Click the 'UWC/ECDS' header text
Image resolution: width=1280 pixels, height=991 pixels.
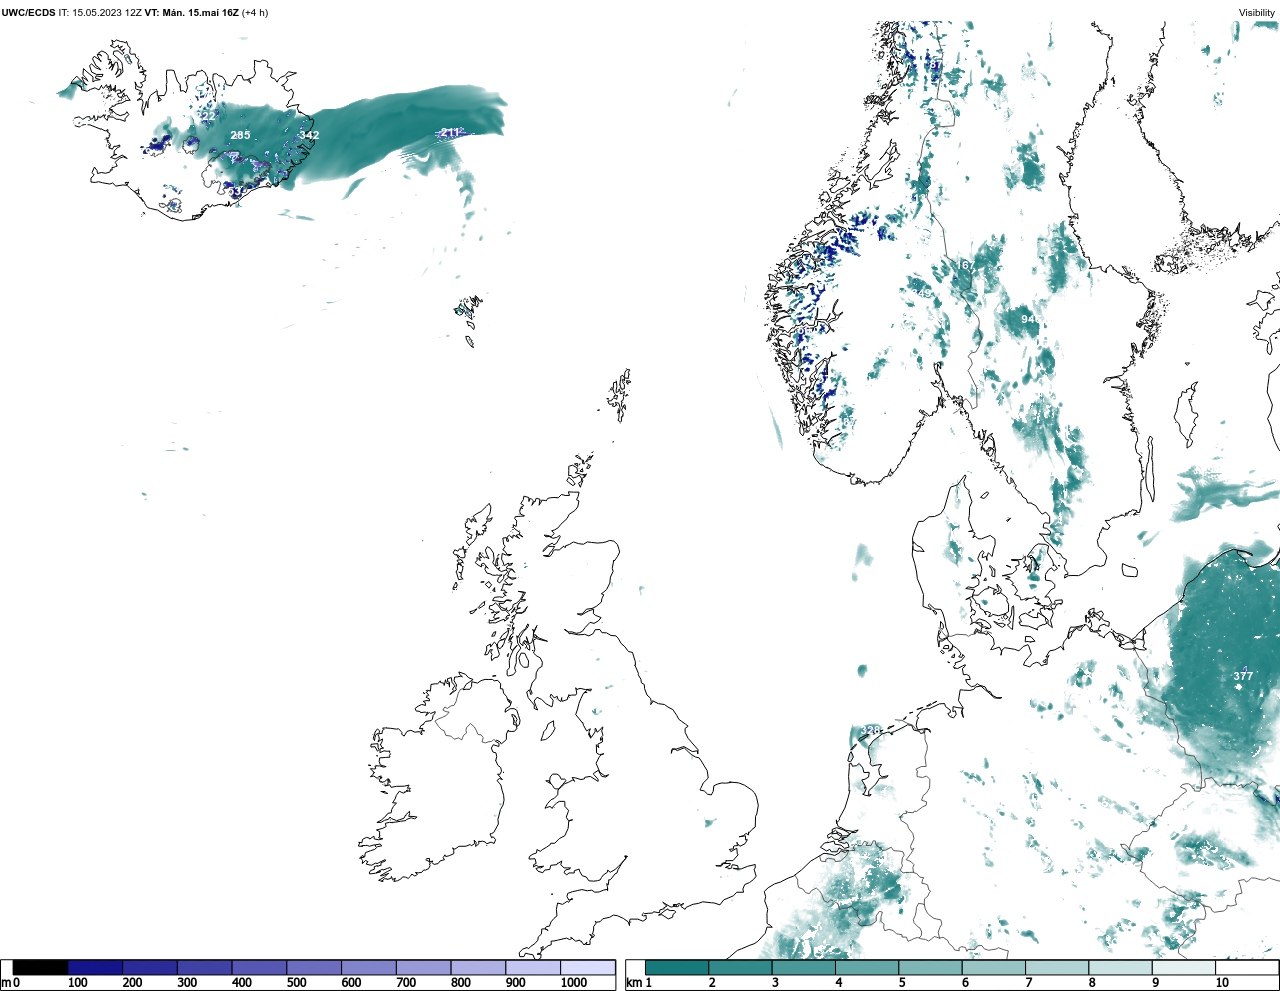pos(28,13)
